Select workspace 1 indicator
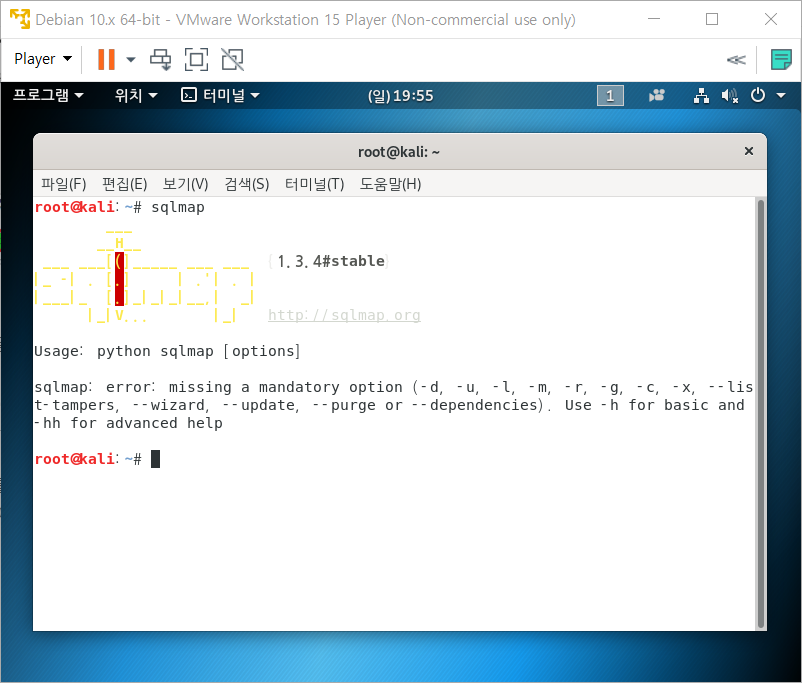This screenshot has width=802, height=683. (610, 96)
